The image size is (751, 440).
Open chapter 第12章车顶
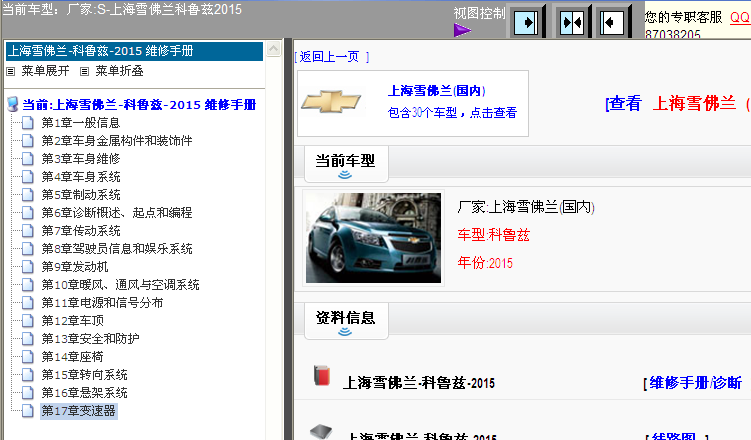(72, 321)
